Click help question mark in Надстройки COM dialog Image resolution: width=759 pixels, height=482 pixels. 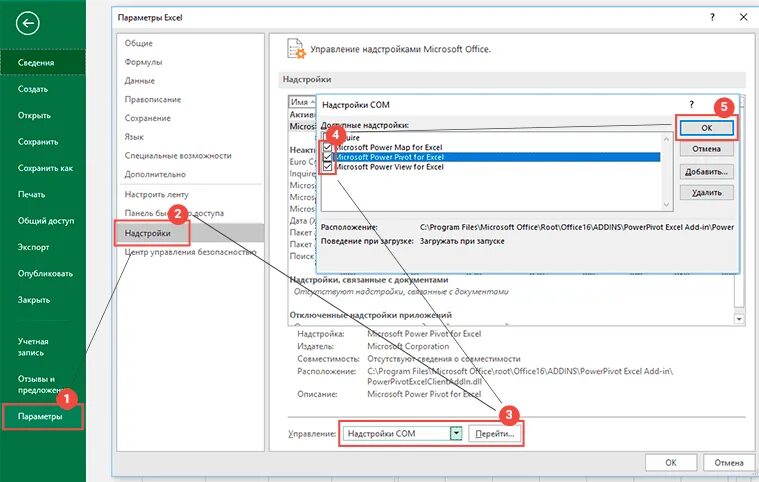click(692, 105)
